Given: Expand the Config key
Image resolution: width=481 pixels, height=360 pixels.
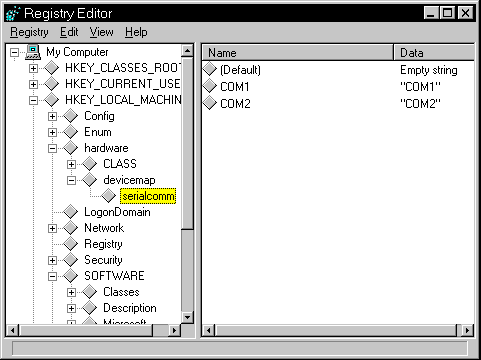Looking at the screenshot, I should click(52, 116).
